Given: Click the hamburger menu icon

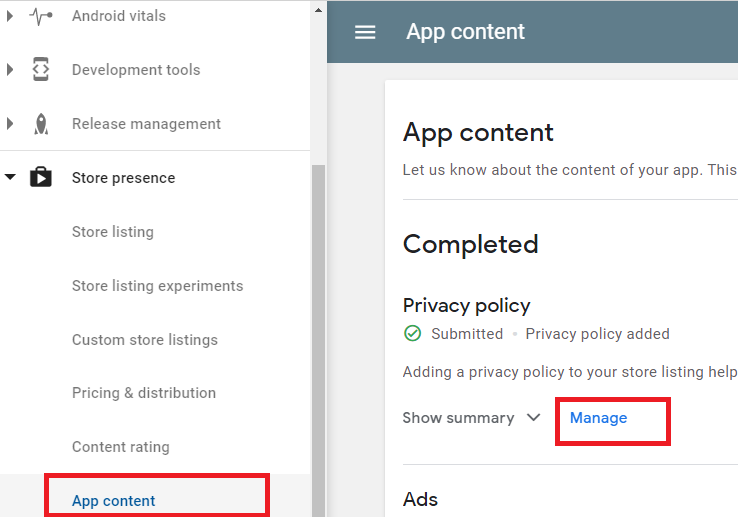Looking at the screenshot, I should pyautogui.click(x=365, y=32).
